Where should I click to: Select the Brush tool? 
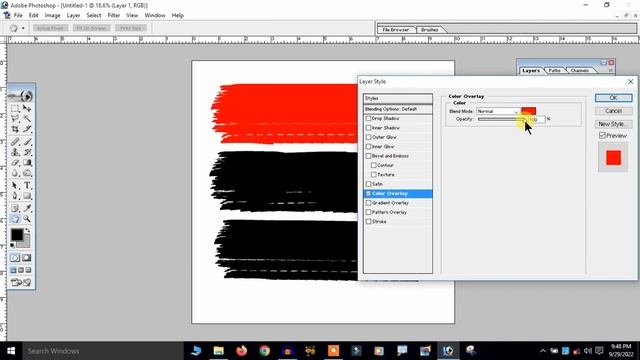click(27, 142)
